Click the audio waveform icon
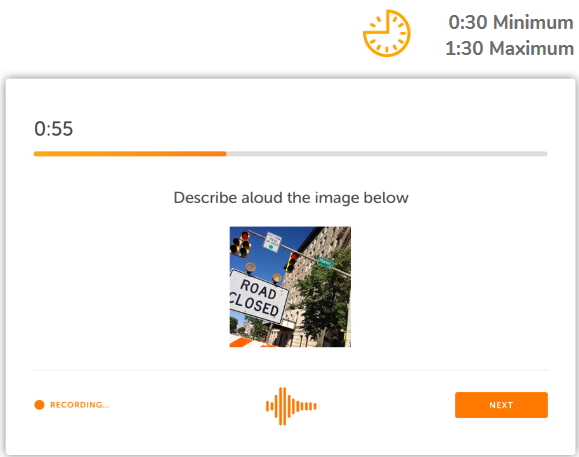Image resolution: width=579 pixels, height=457 pixels. click(x=291, y=406)
